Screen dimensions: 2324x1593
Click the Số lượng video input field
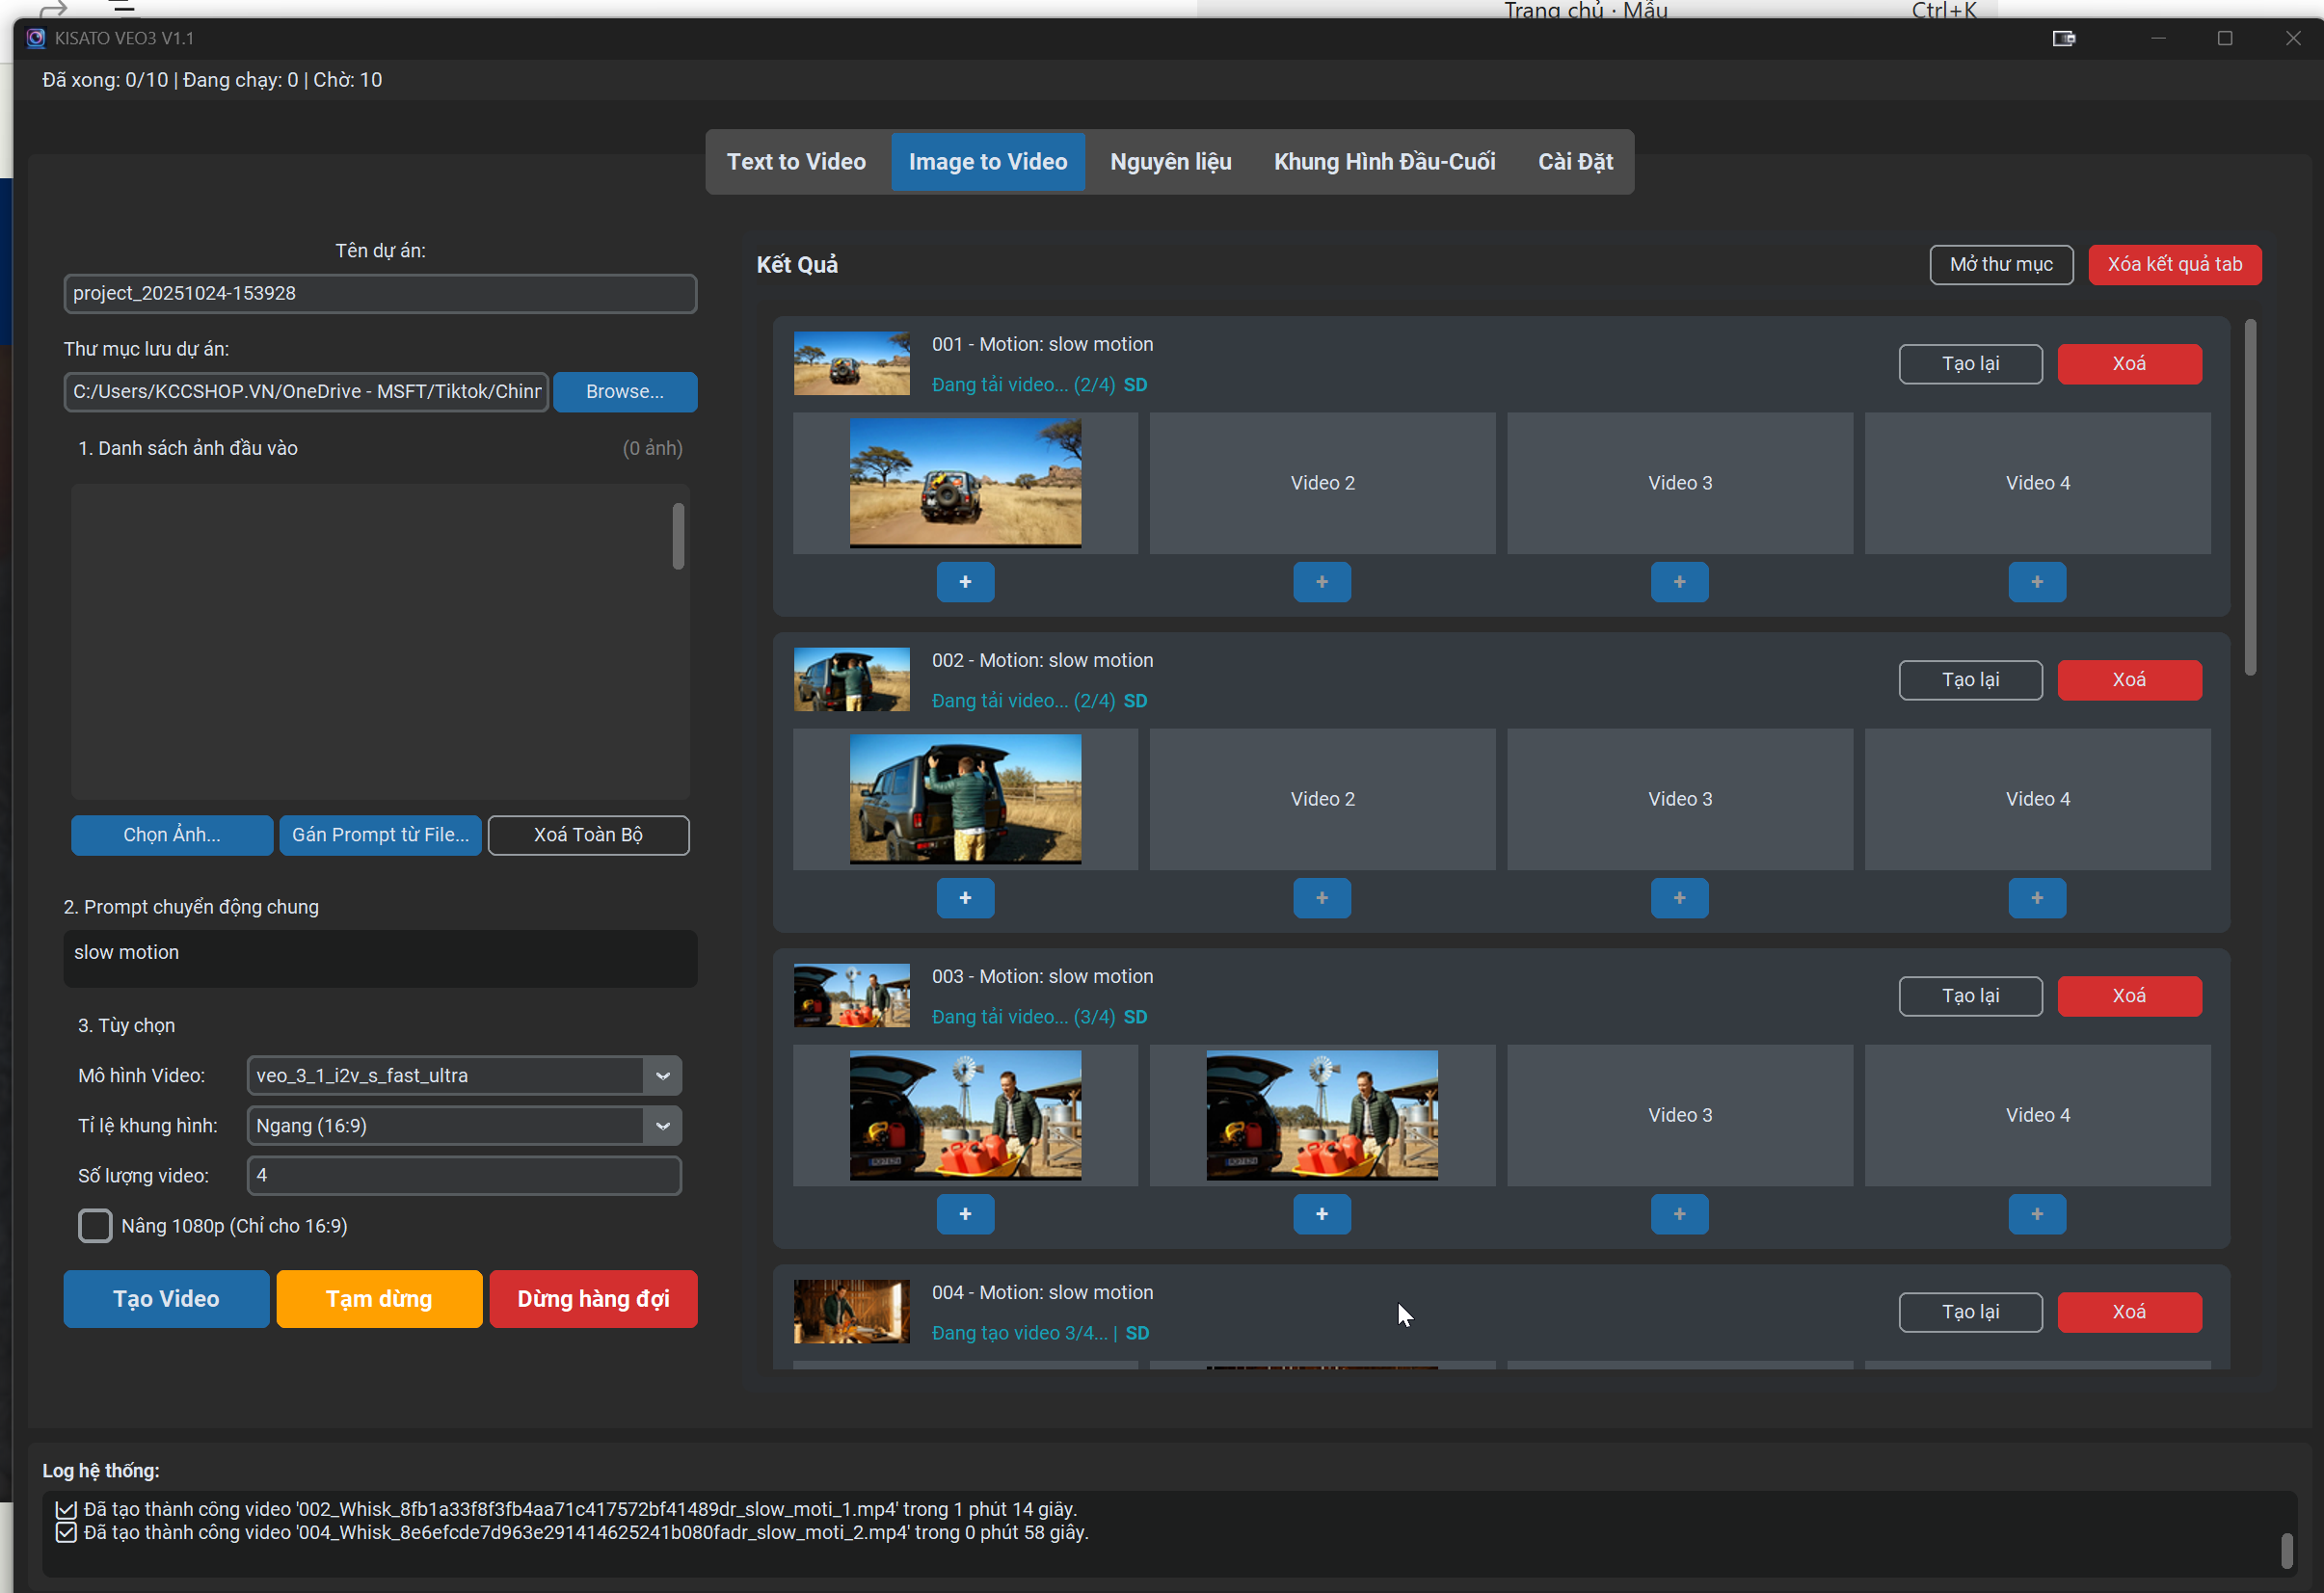point(463,1176)
